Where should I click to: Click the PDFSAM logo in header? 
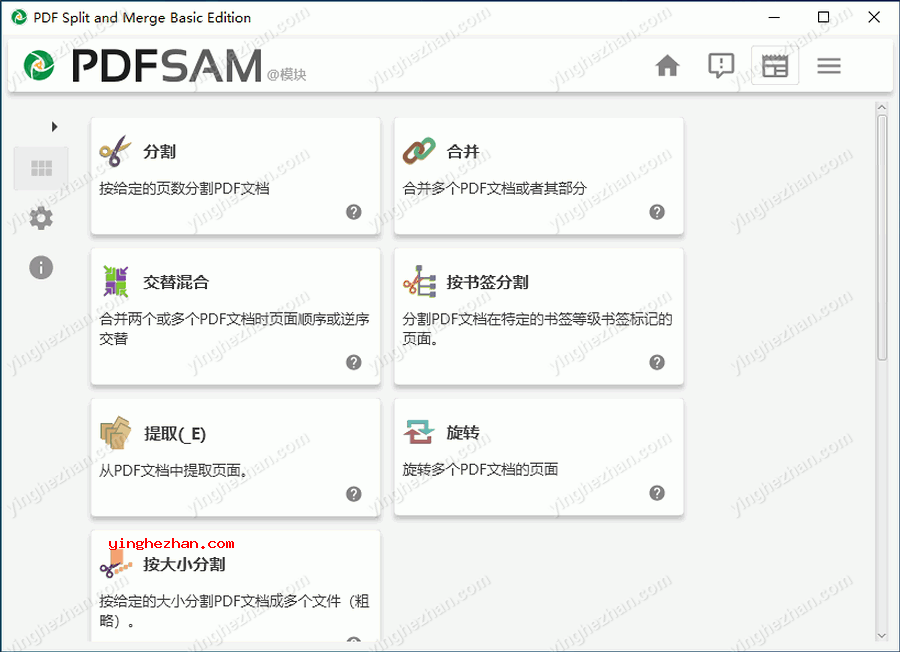(x=142, y=65)
